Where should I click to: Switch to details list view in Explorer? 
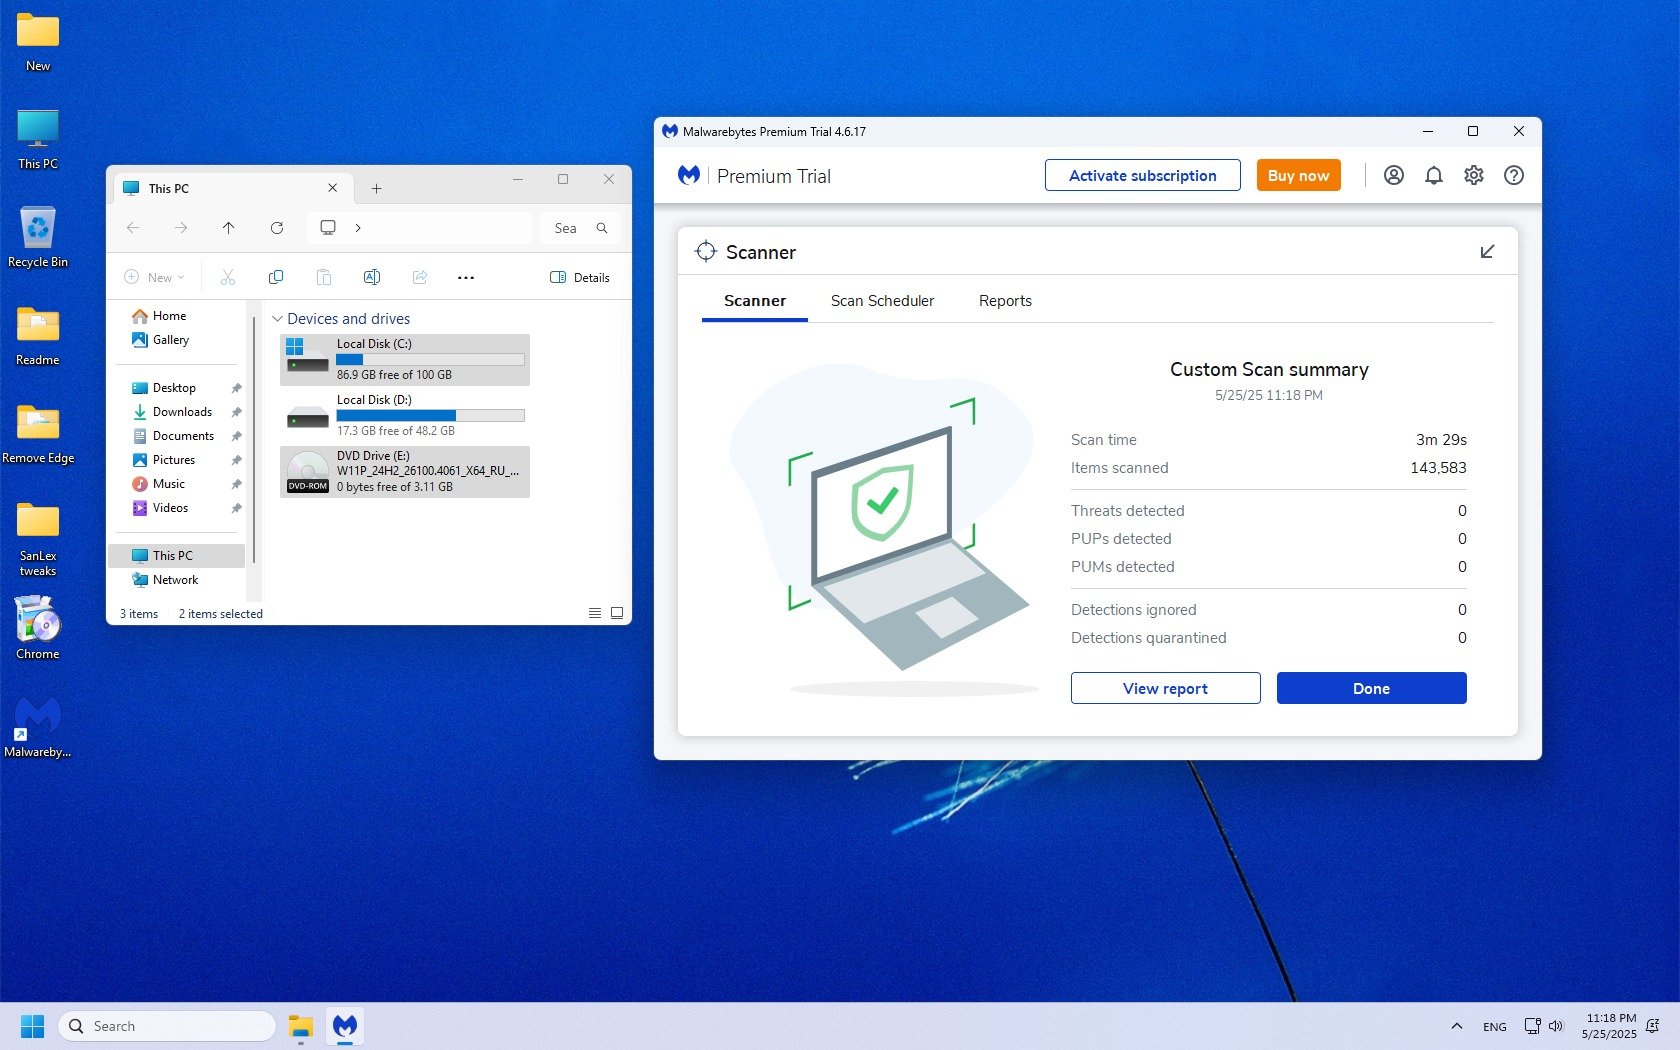pyautogui.click(x=595, y=613)
